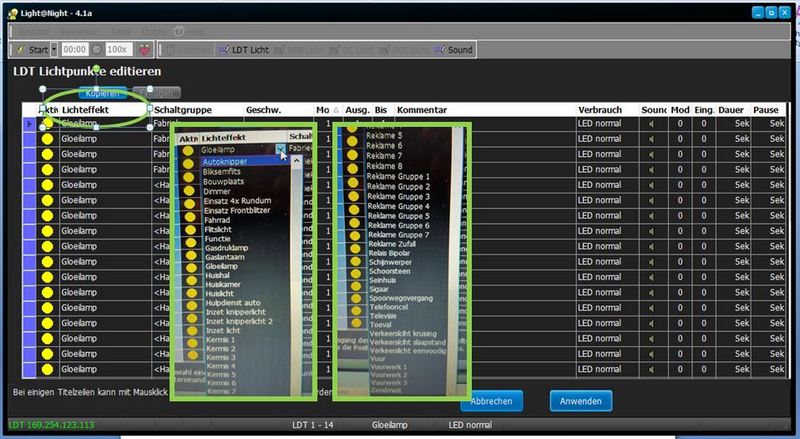
Task: Click the Geschw. column header
Action: point(279,110)
